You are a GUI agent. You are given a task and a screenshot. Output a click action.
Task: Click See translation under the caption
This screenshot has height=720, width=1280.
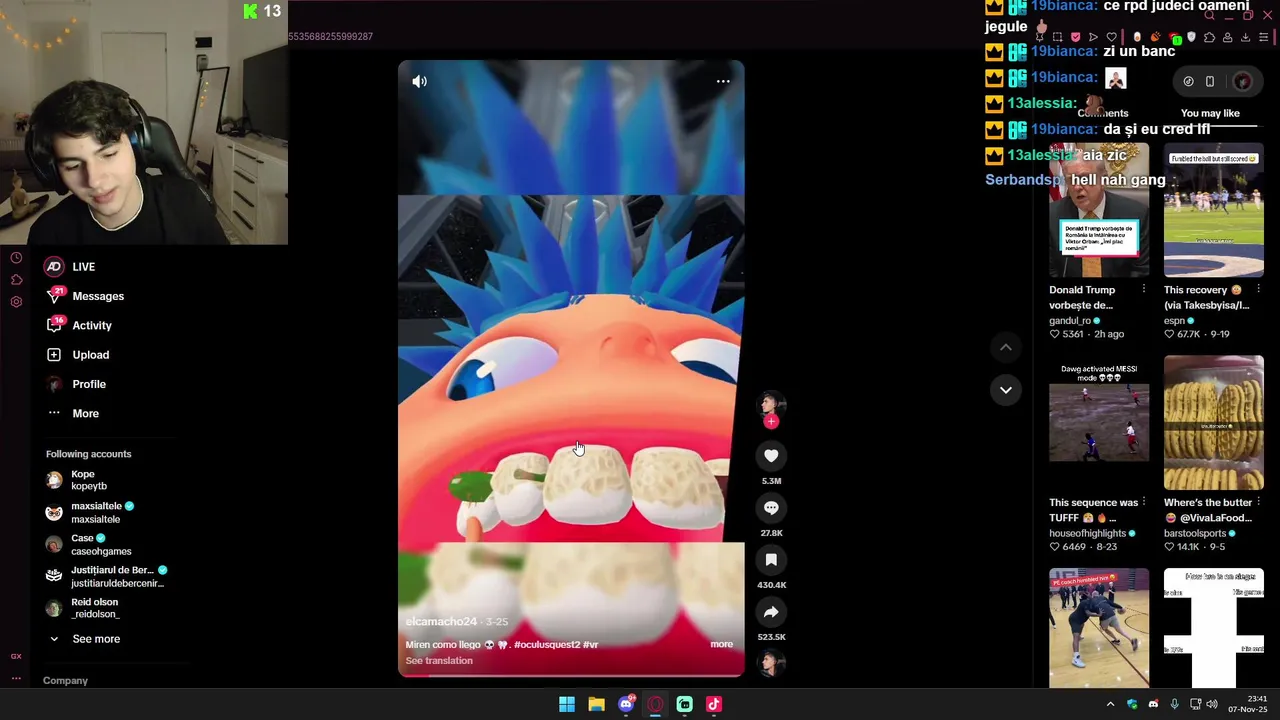tap(439, 661)
